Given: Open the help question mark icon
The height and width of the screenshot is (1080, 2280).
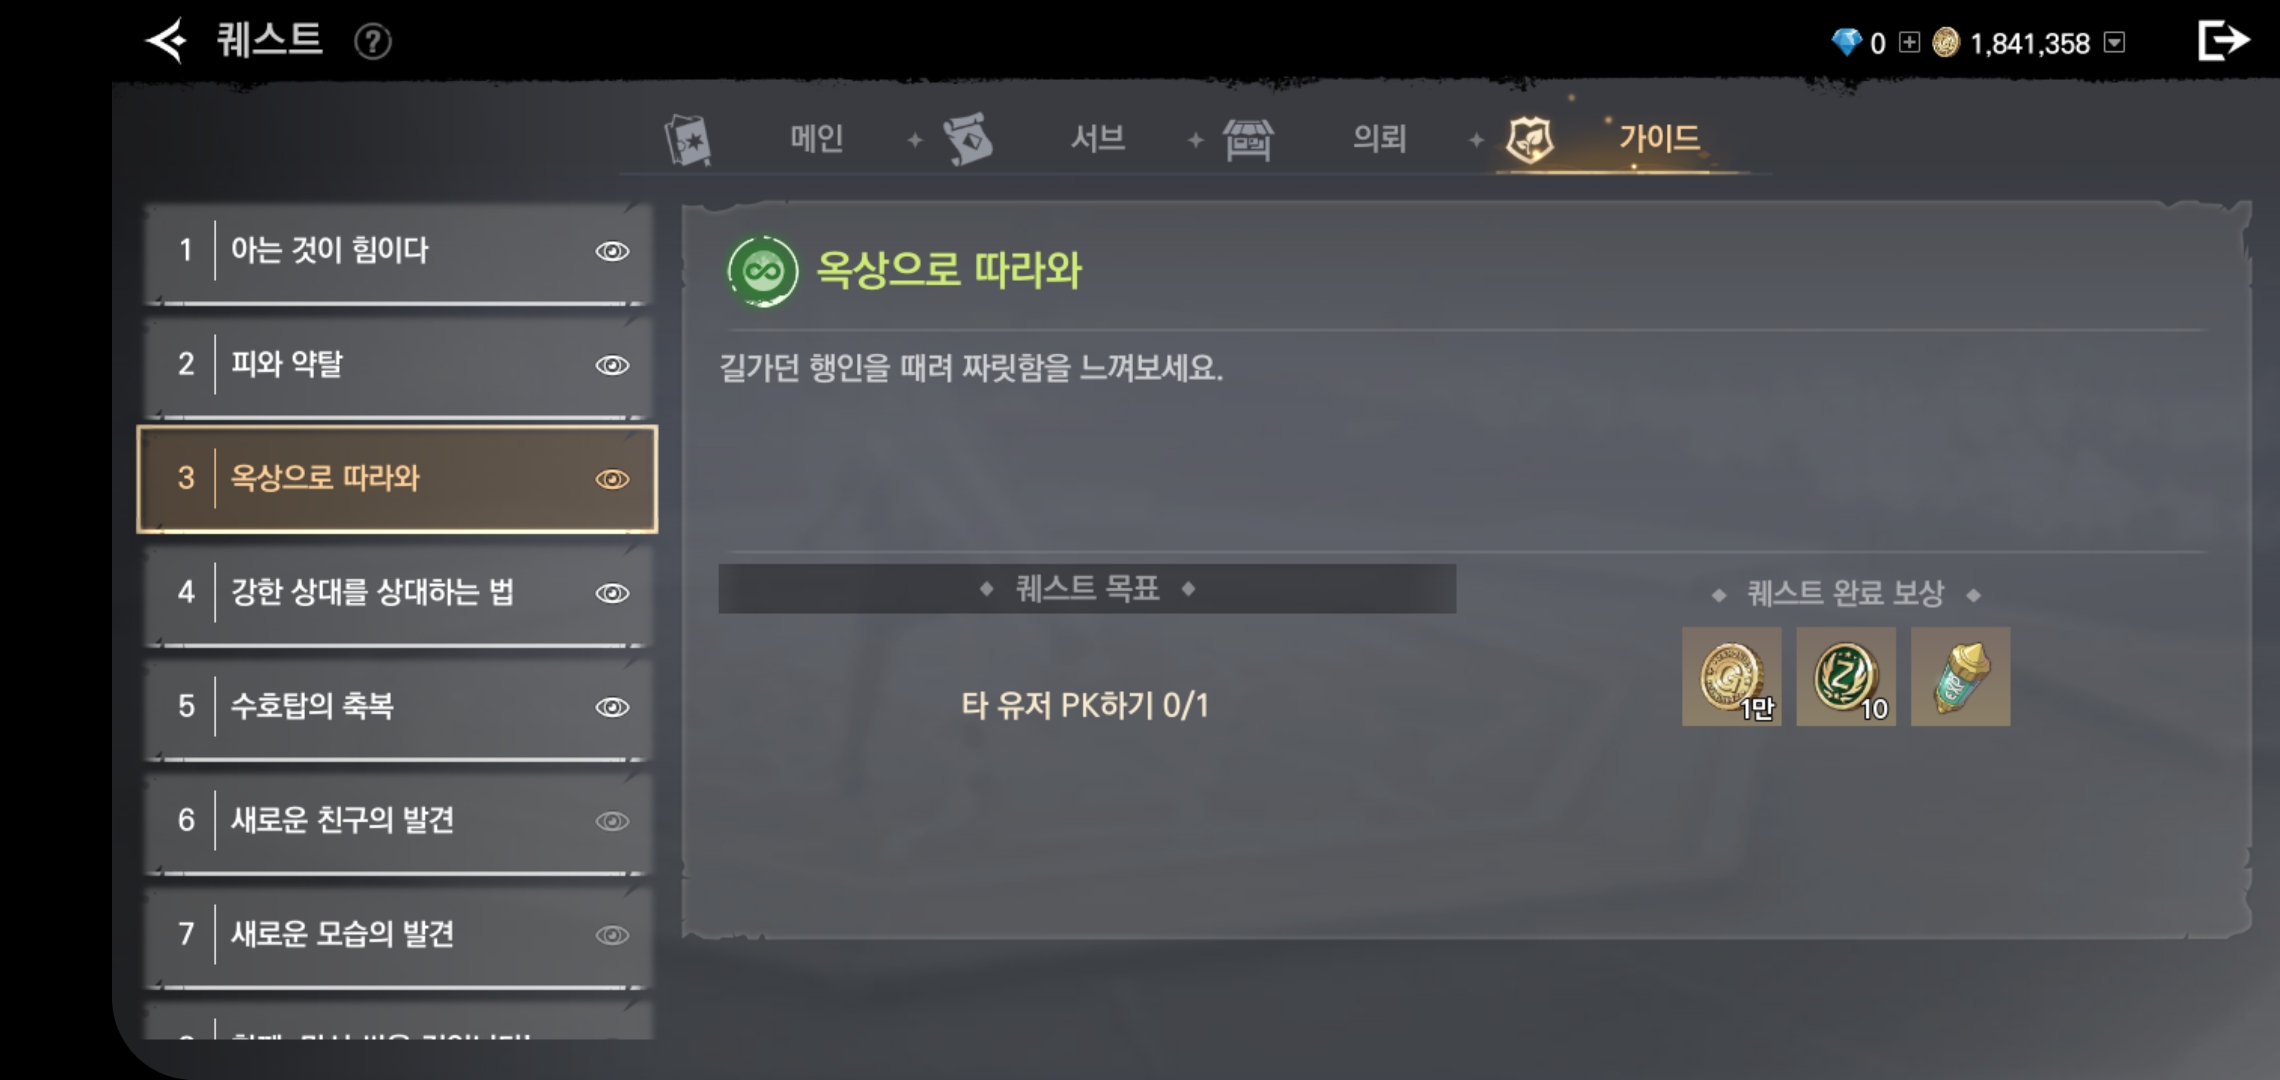Looking at the screenshot, I should click(x=373, y=42).
